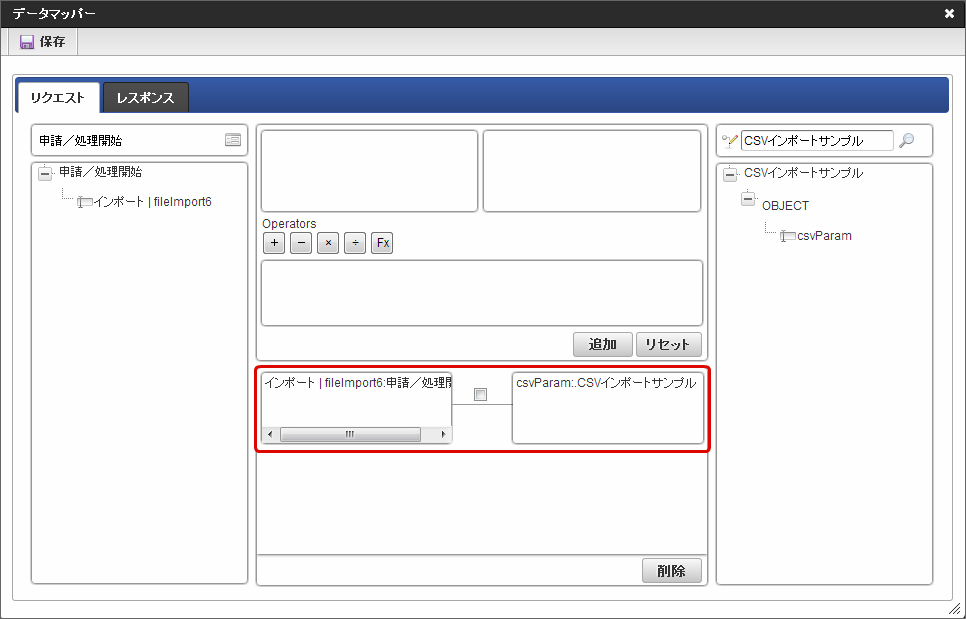
Task: Open the Fx function operator
Action: pos(382,243)
